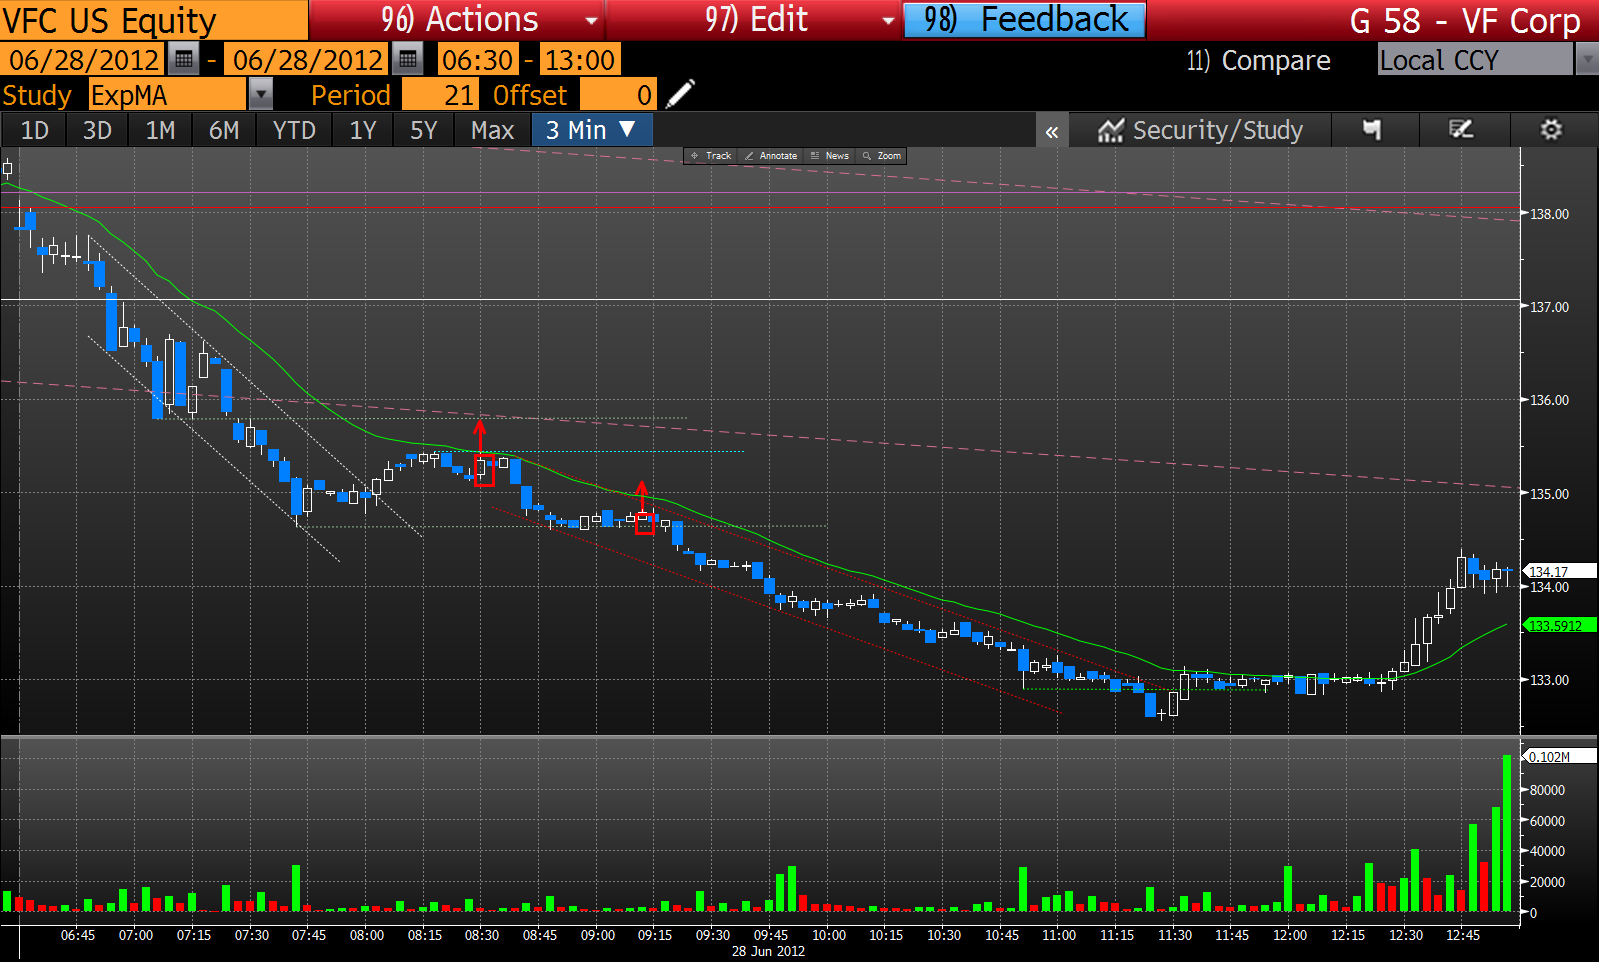Select the YTD range tab
This screenshot has height=962, width=1599.
tap(294, 130)
